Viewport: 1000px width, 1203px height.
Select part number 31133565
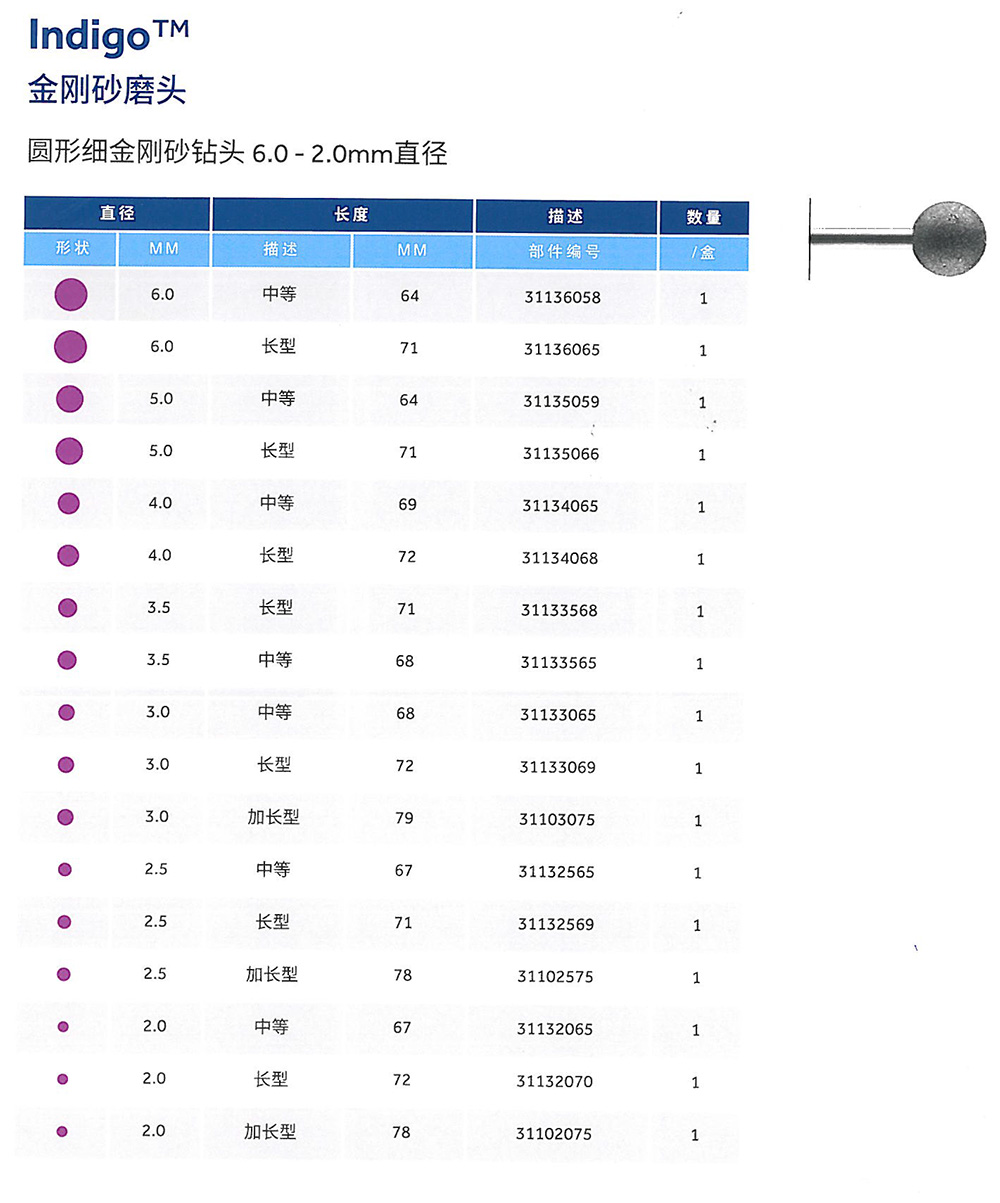(559, 662)
